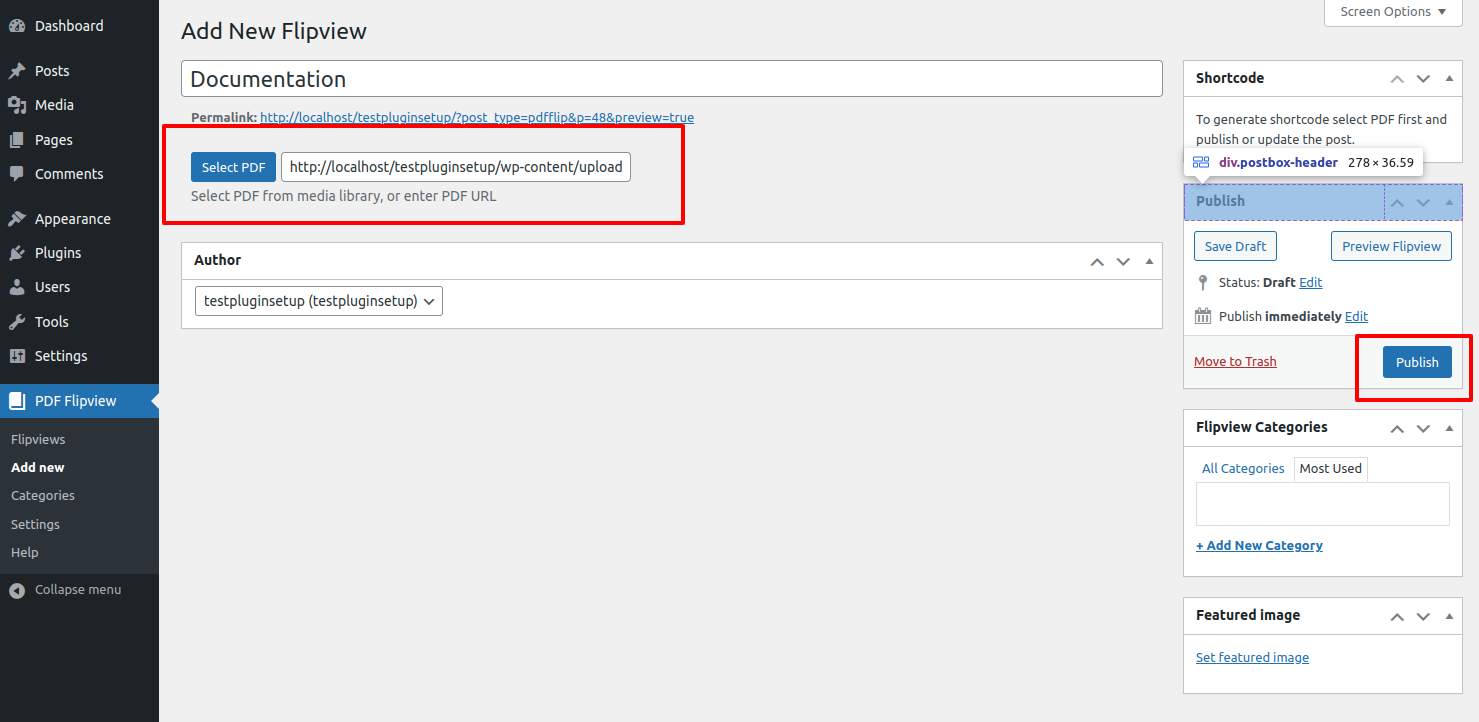Click the Plugins plug icon
The height and width of the screenshot is (722, 1479).
tap(17, 253)
